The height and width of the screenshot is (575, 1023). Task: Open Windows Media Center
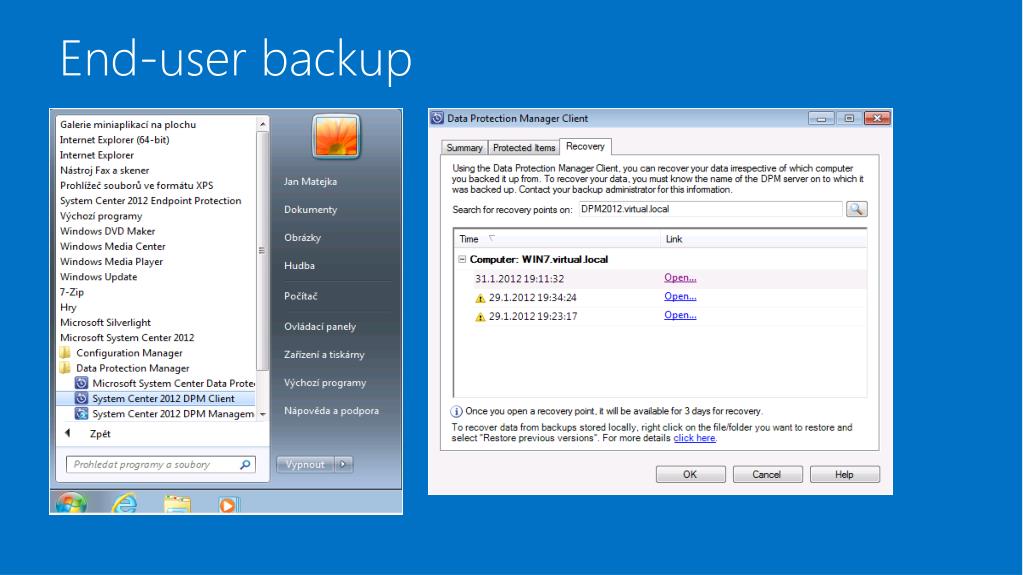[x=113, y=246]
